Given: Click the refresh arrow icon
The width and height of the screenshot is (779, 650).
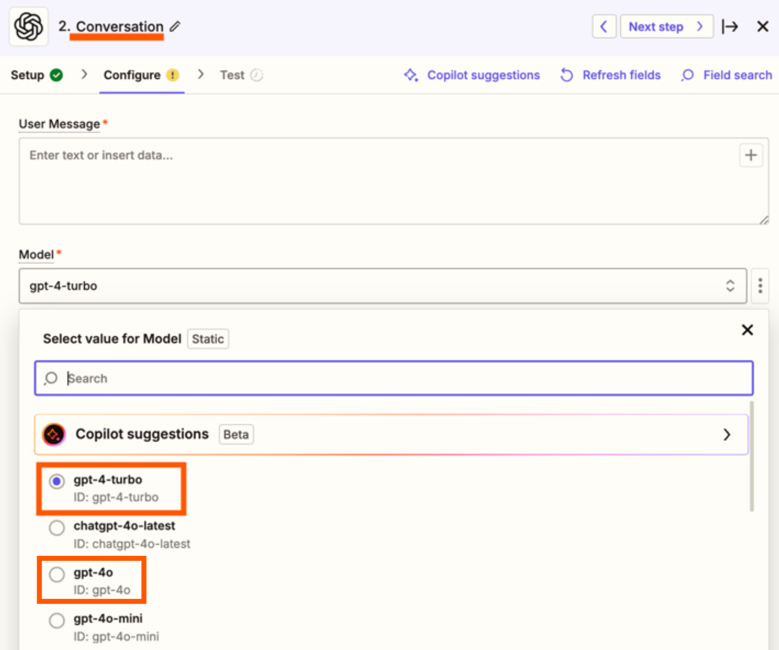Looking at the screenshot, I should point(566,75).
